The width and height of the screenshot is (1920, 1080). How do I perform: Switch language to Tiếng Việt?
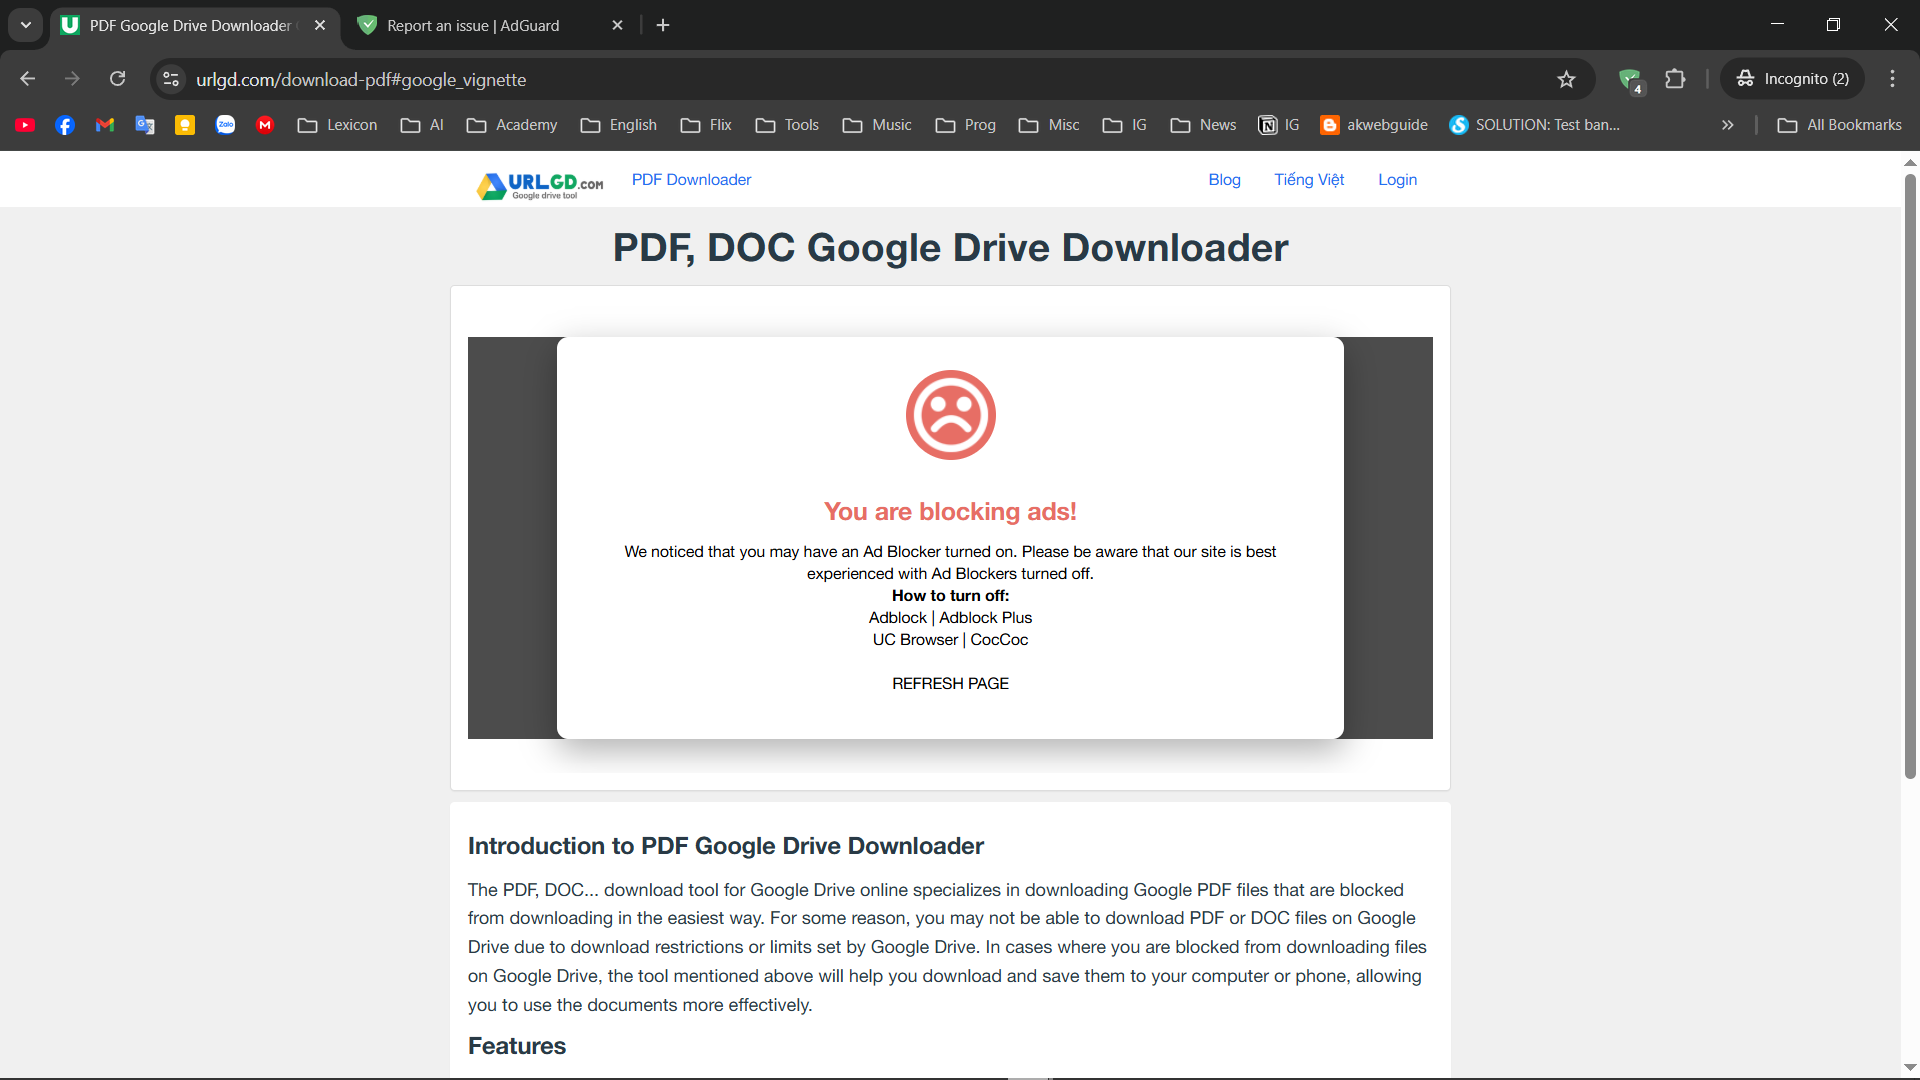pos(1309,180)
